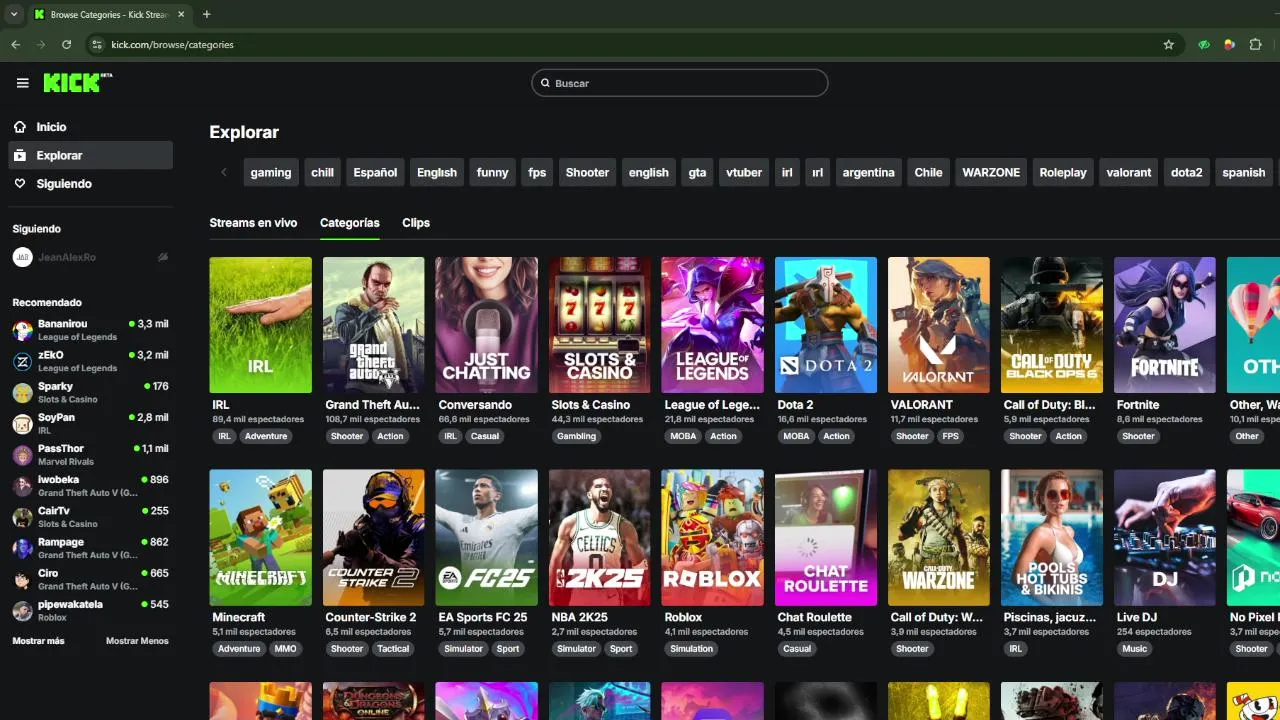
Task: Select the Categorías tab
Action: [350, 223]
